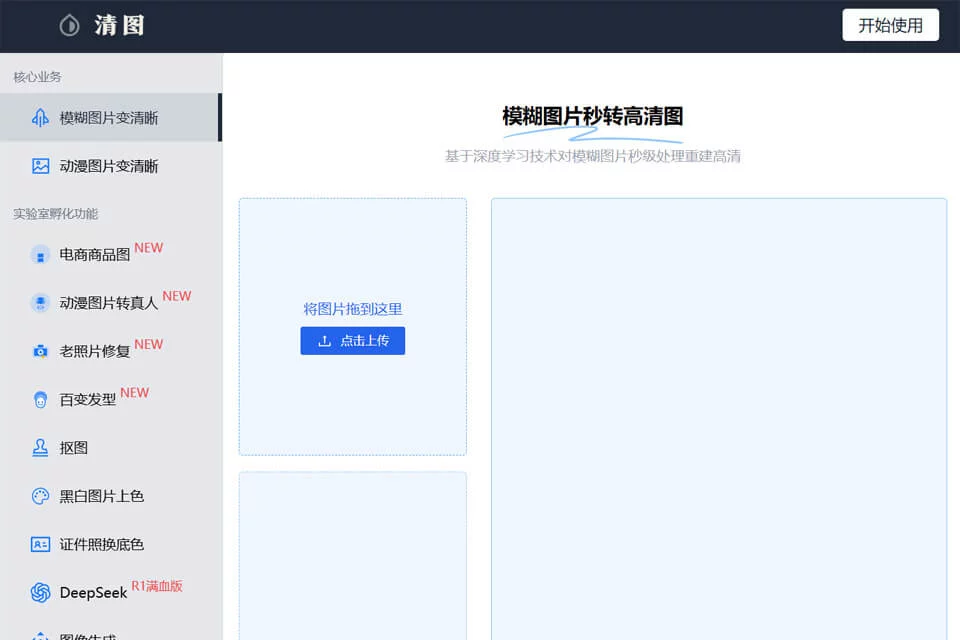The height and width of the screenshot is (640, 960).
Task: Open 黑白图片上色 tool
Action: [111, 496]
